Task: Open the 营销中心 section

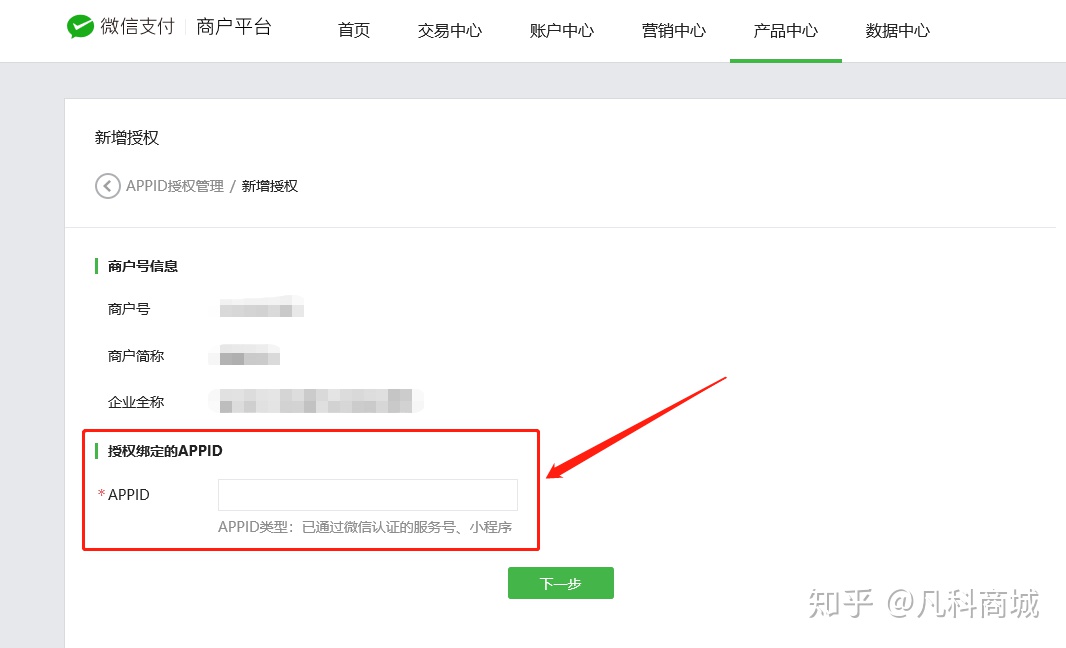Action: click(673, 31)
